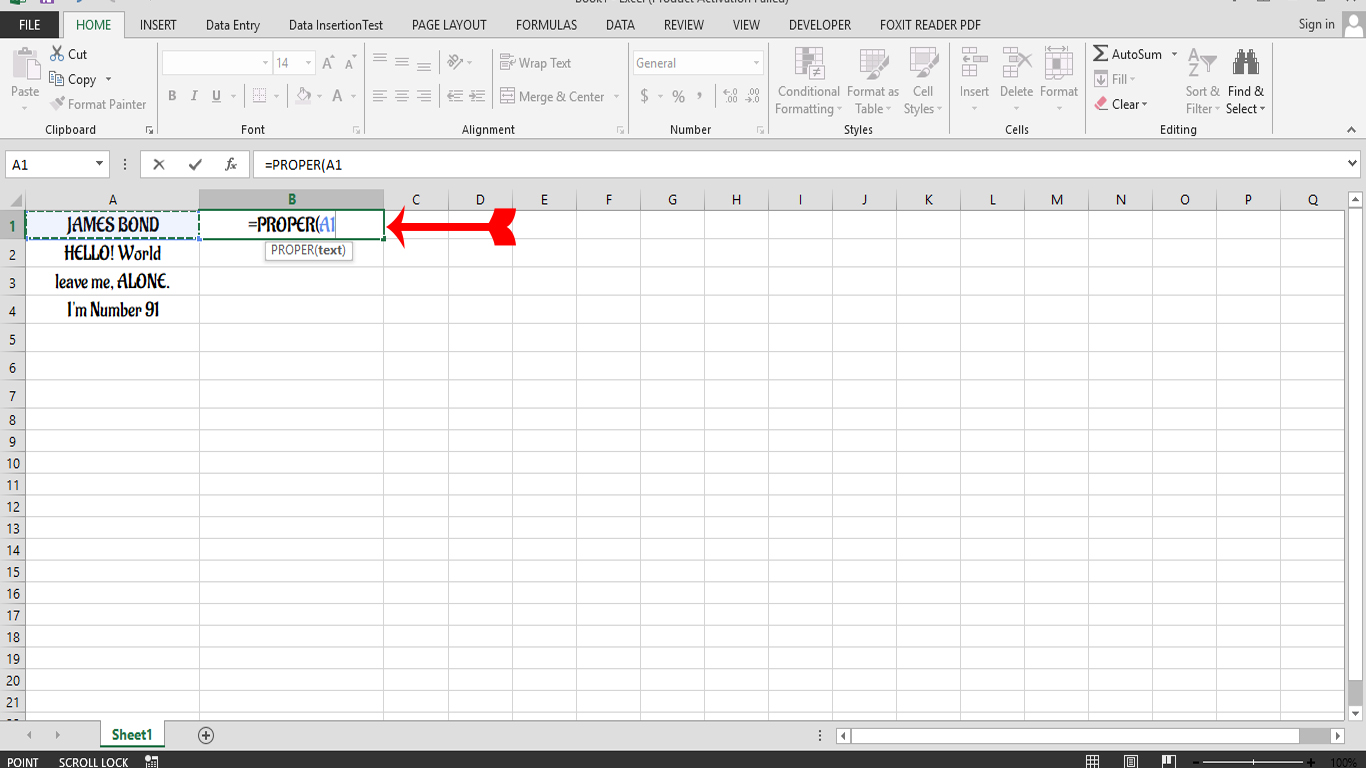Click the Middle Align icon

click(402, 62)
